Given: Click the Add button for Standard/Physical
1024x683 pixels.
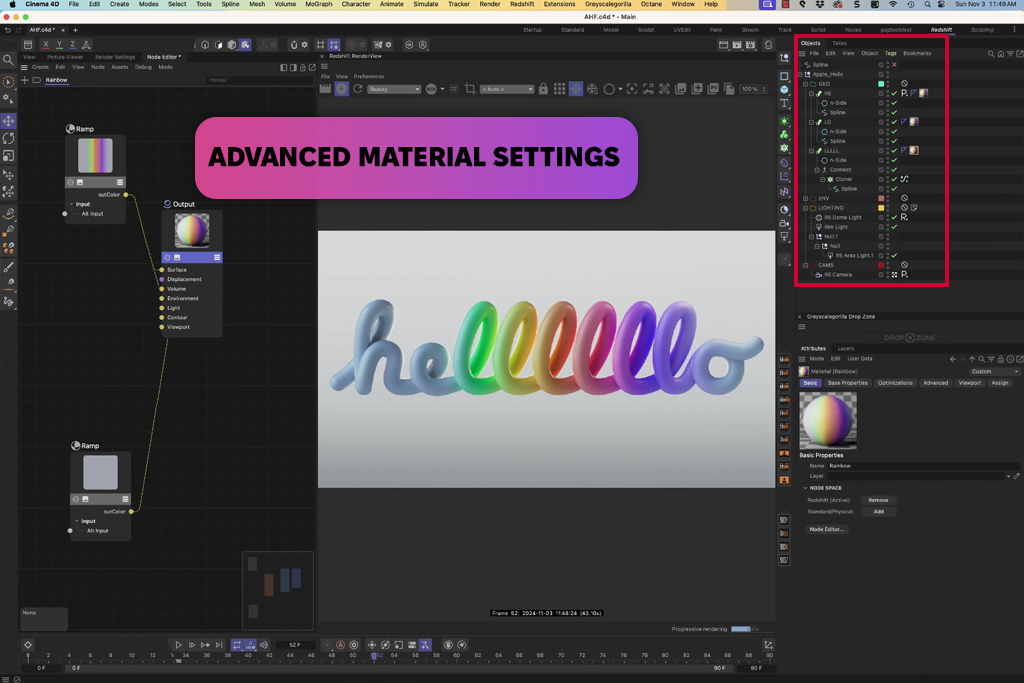Looking at the screenshot, I should tap(878, 512).
